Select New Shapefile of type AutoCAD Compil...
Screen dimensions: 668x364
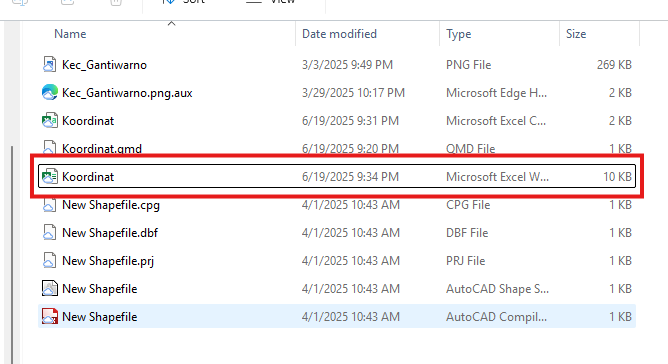[100, 317]
